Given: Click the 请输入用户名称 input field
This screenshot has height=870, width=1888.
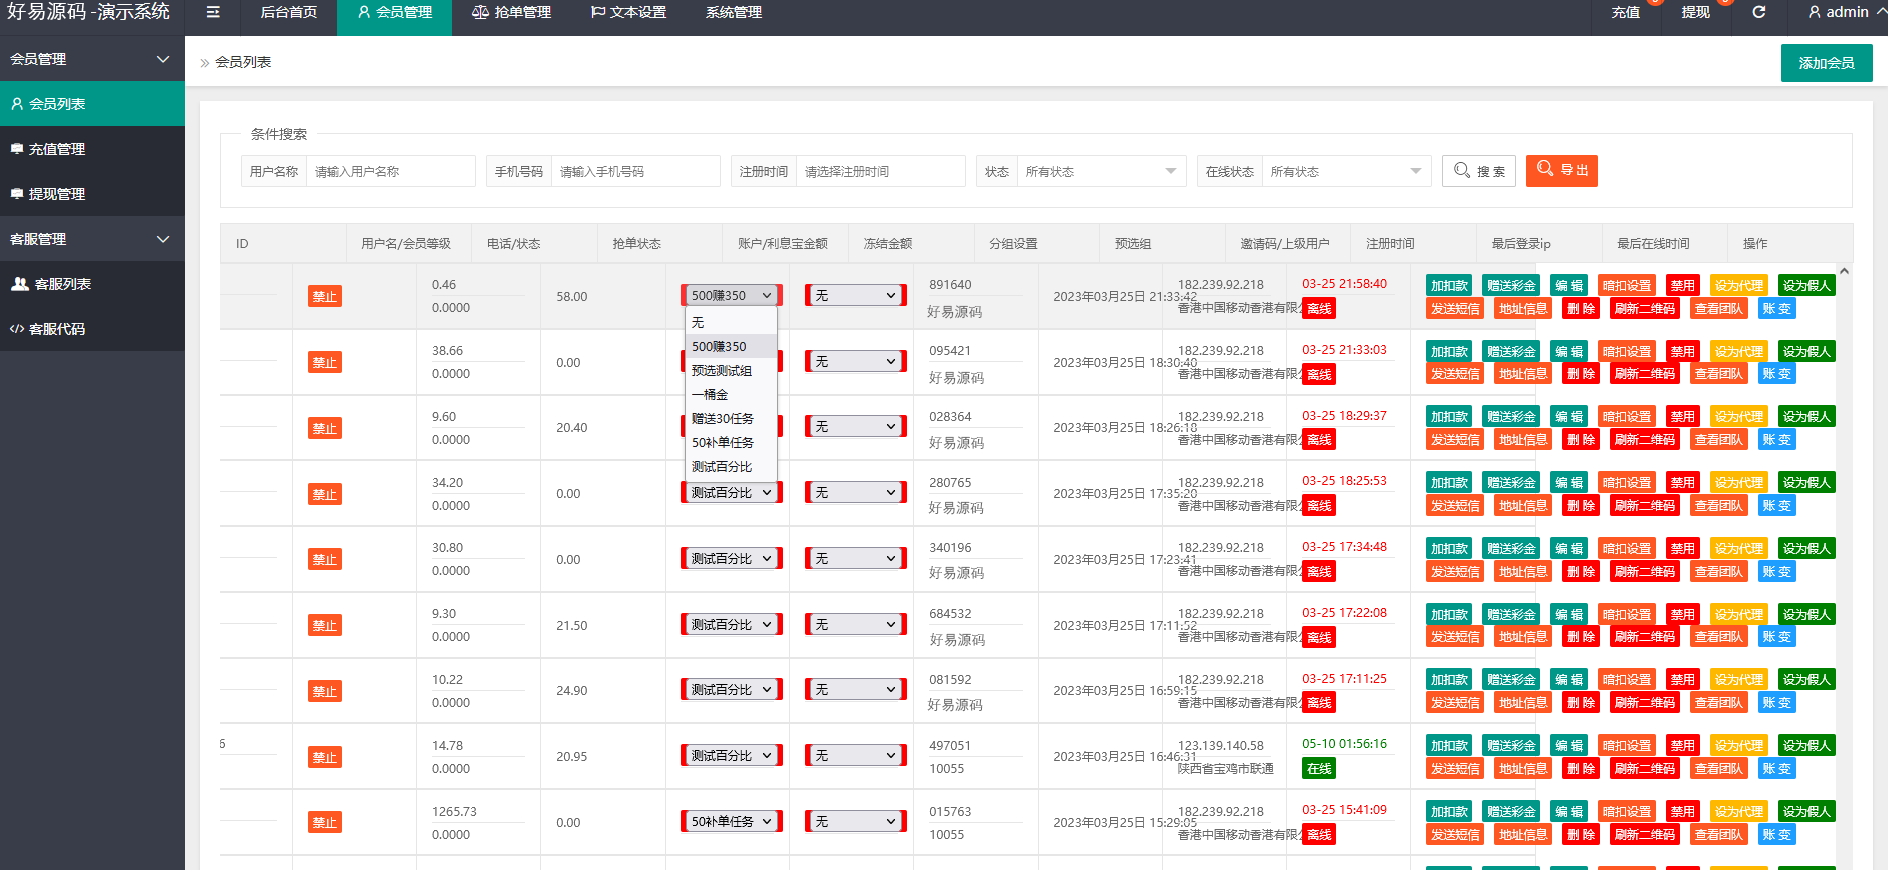Looking at the screenshot, I should pos(391,171).
